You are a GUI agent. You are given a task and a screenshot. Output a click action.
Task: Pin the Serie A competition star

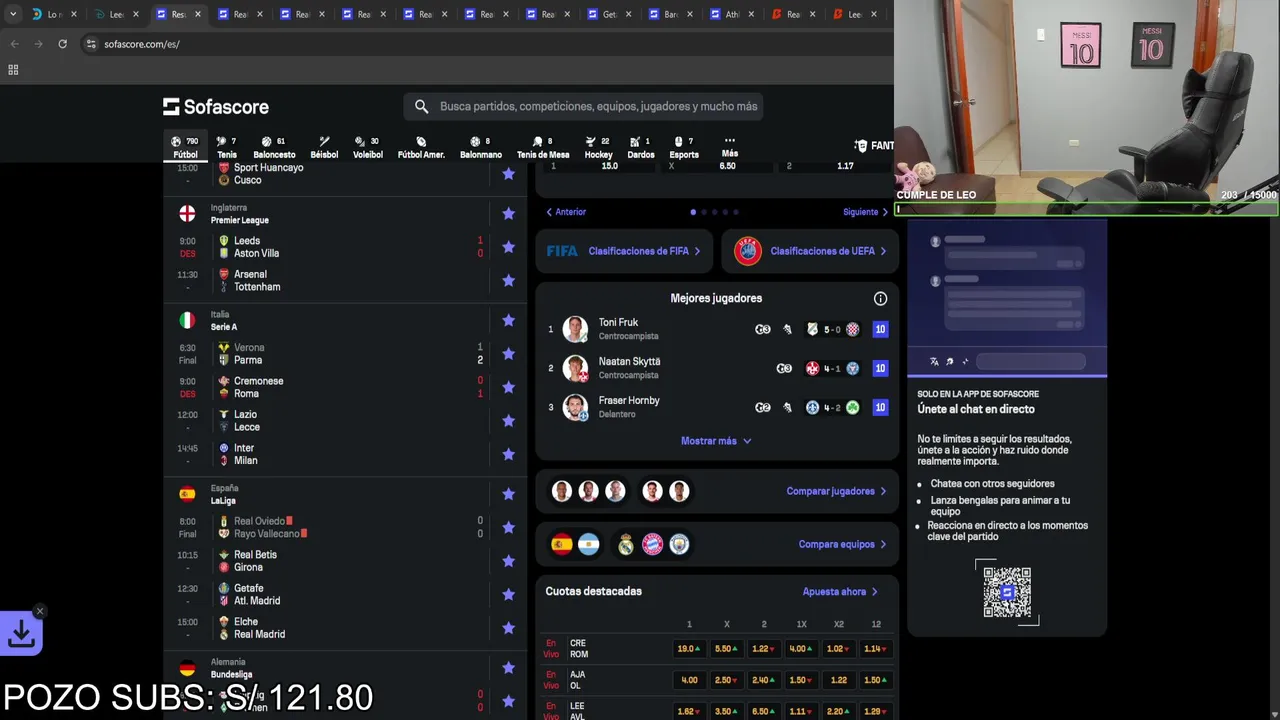pos(508,320)
